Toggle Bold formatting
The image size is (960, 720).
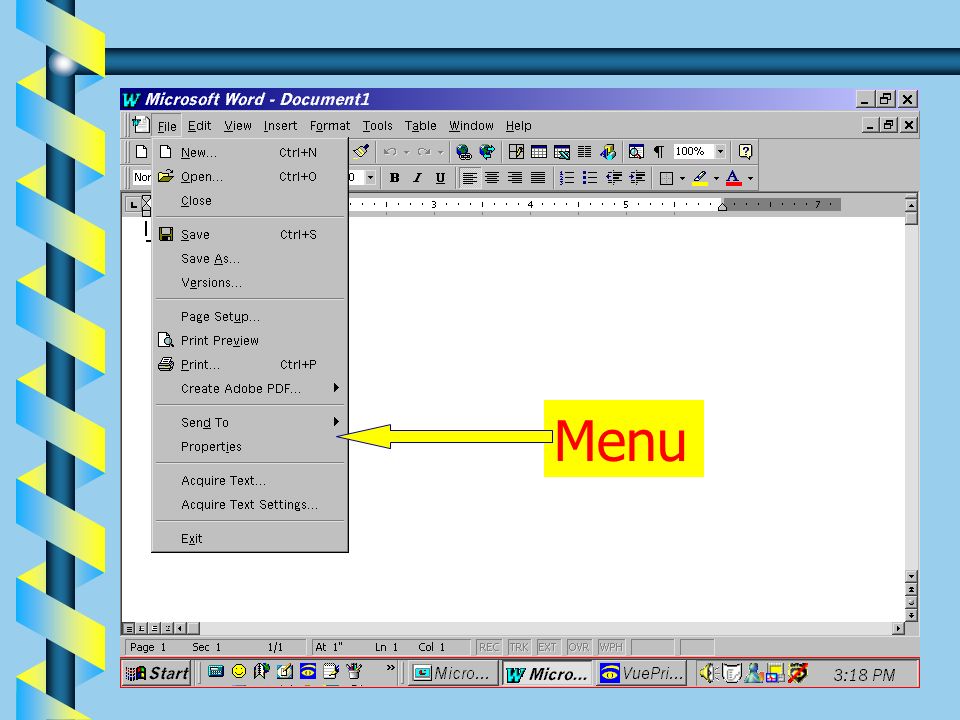(x=394, y=178)
